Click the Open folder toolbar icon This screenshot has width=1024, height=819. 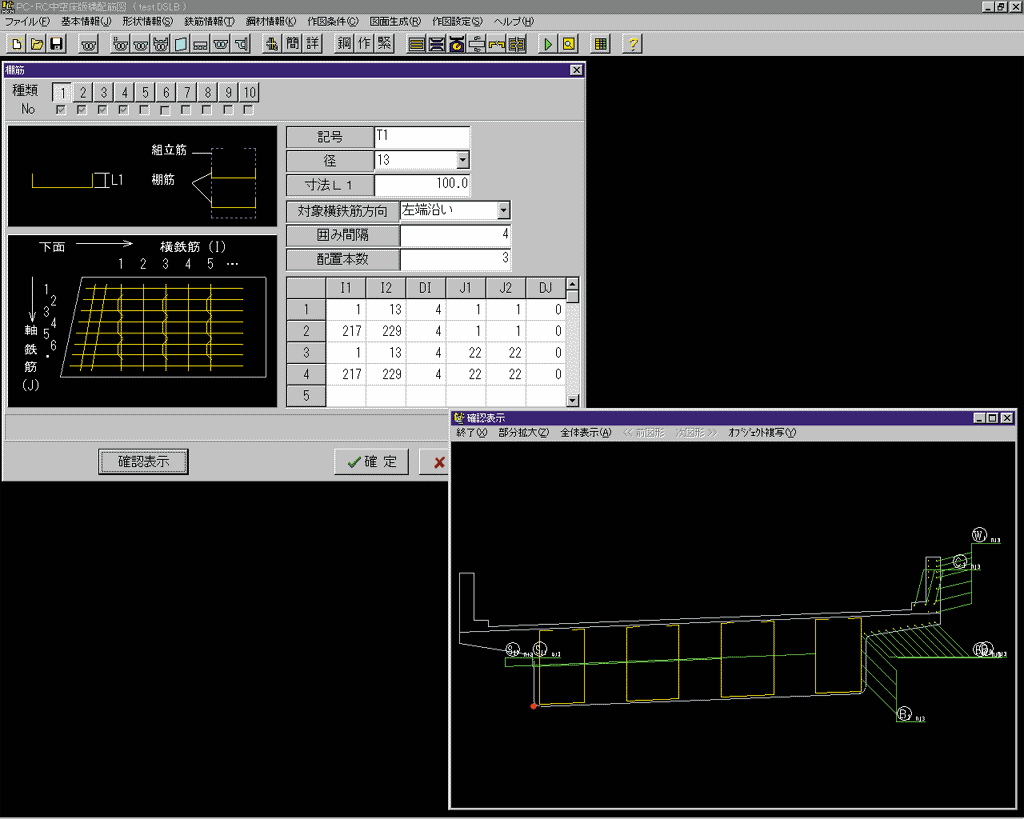[36, 44]
